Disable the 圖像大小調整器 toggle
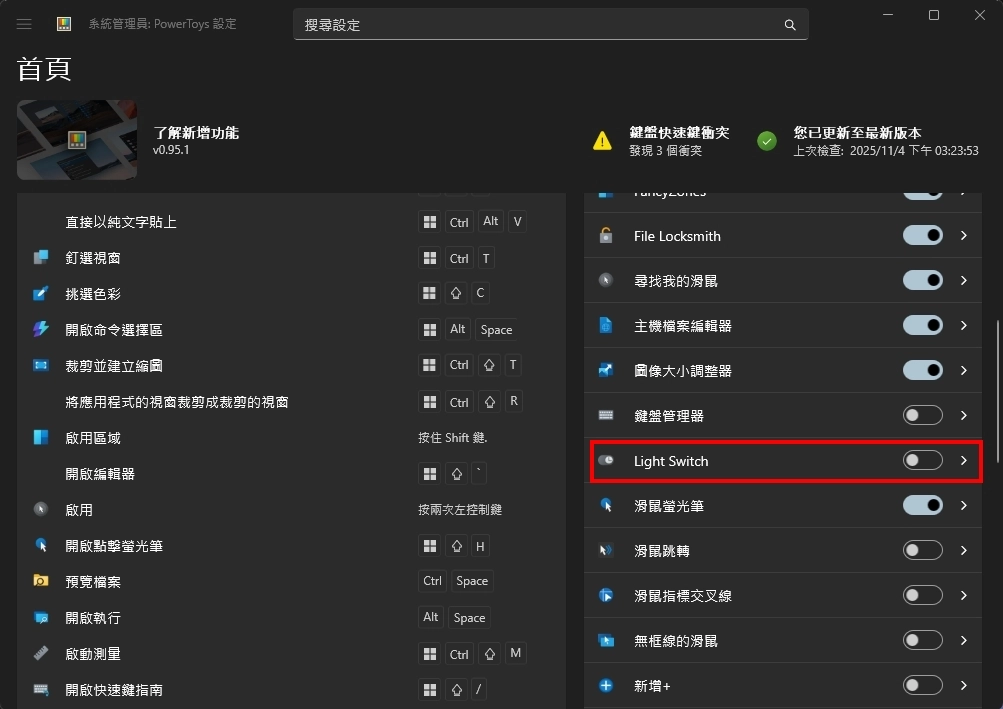 tap(921, 369)
